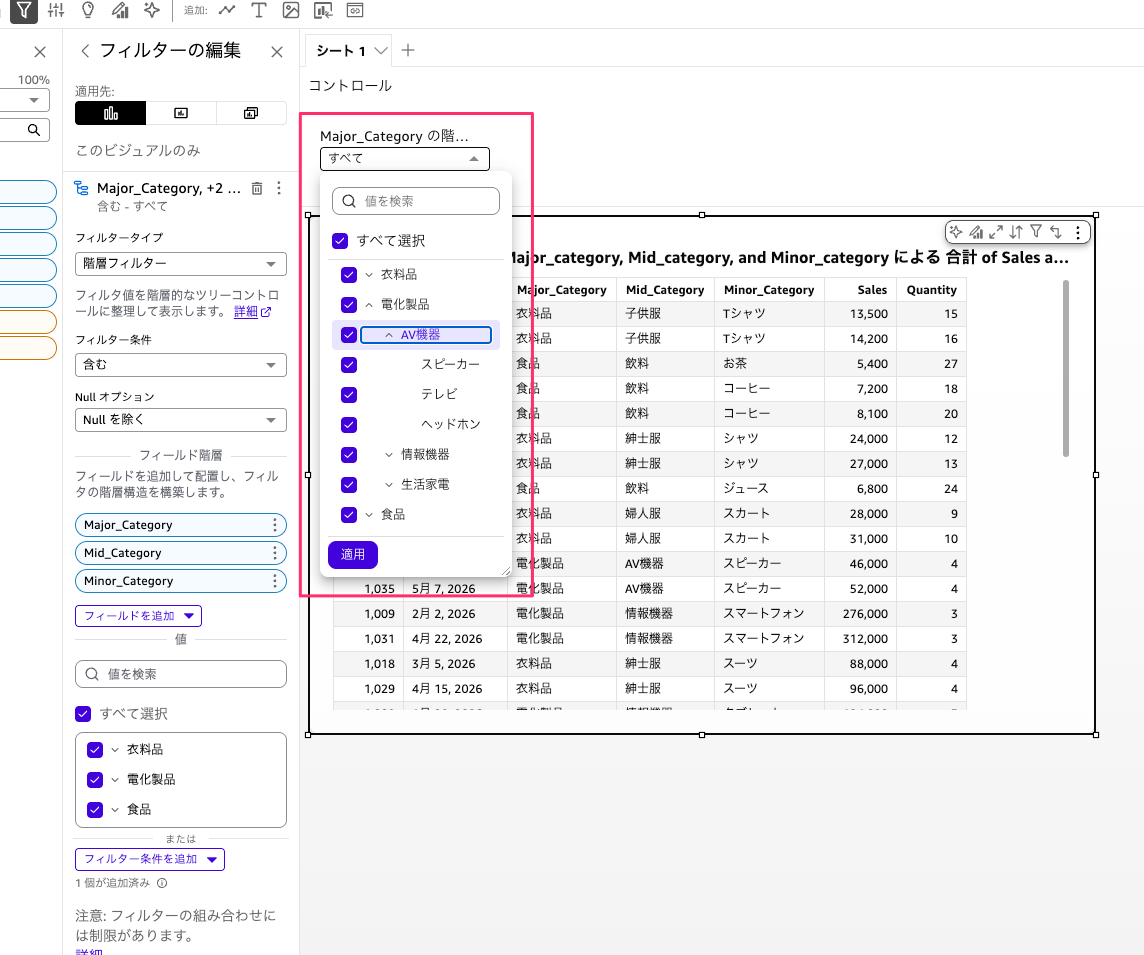Image resolution: width=1144 pixels, height=955 pixels.
Task: Open the Filter pane from top toolbar
Action: (x=24, y=10)
